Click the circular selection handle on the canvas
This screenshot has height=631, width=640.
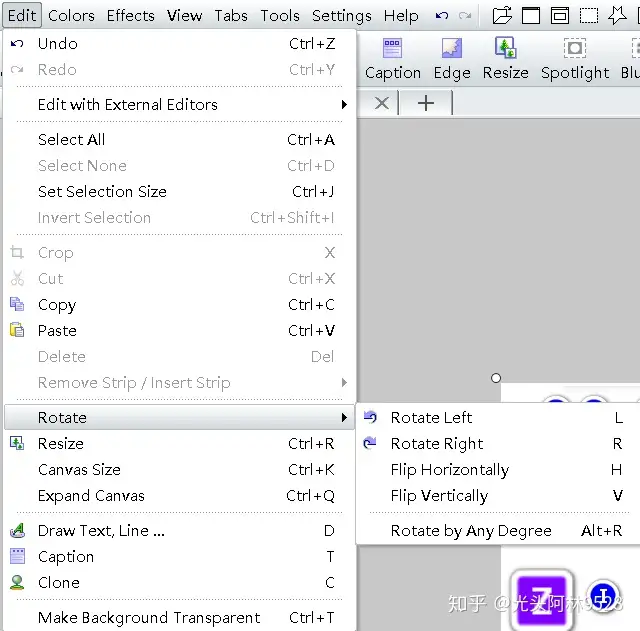(x=496, y=378)
